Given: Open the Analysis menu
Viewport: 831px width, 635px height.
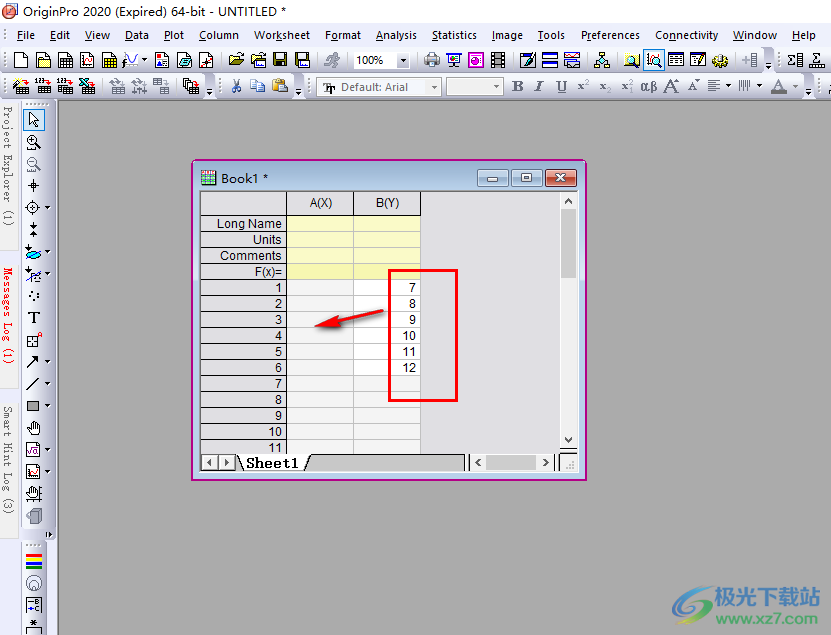Looking at the screenshot, I should click(396, 35).
